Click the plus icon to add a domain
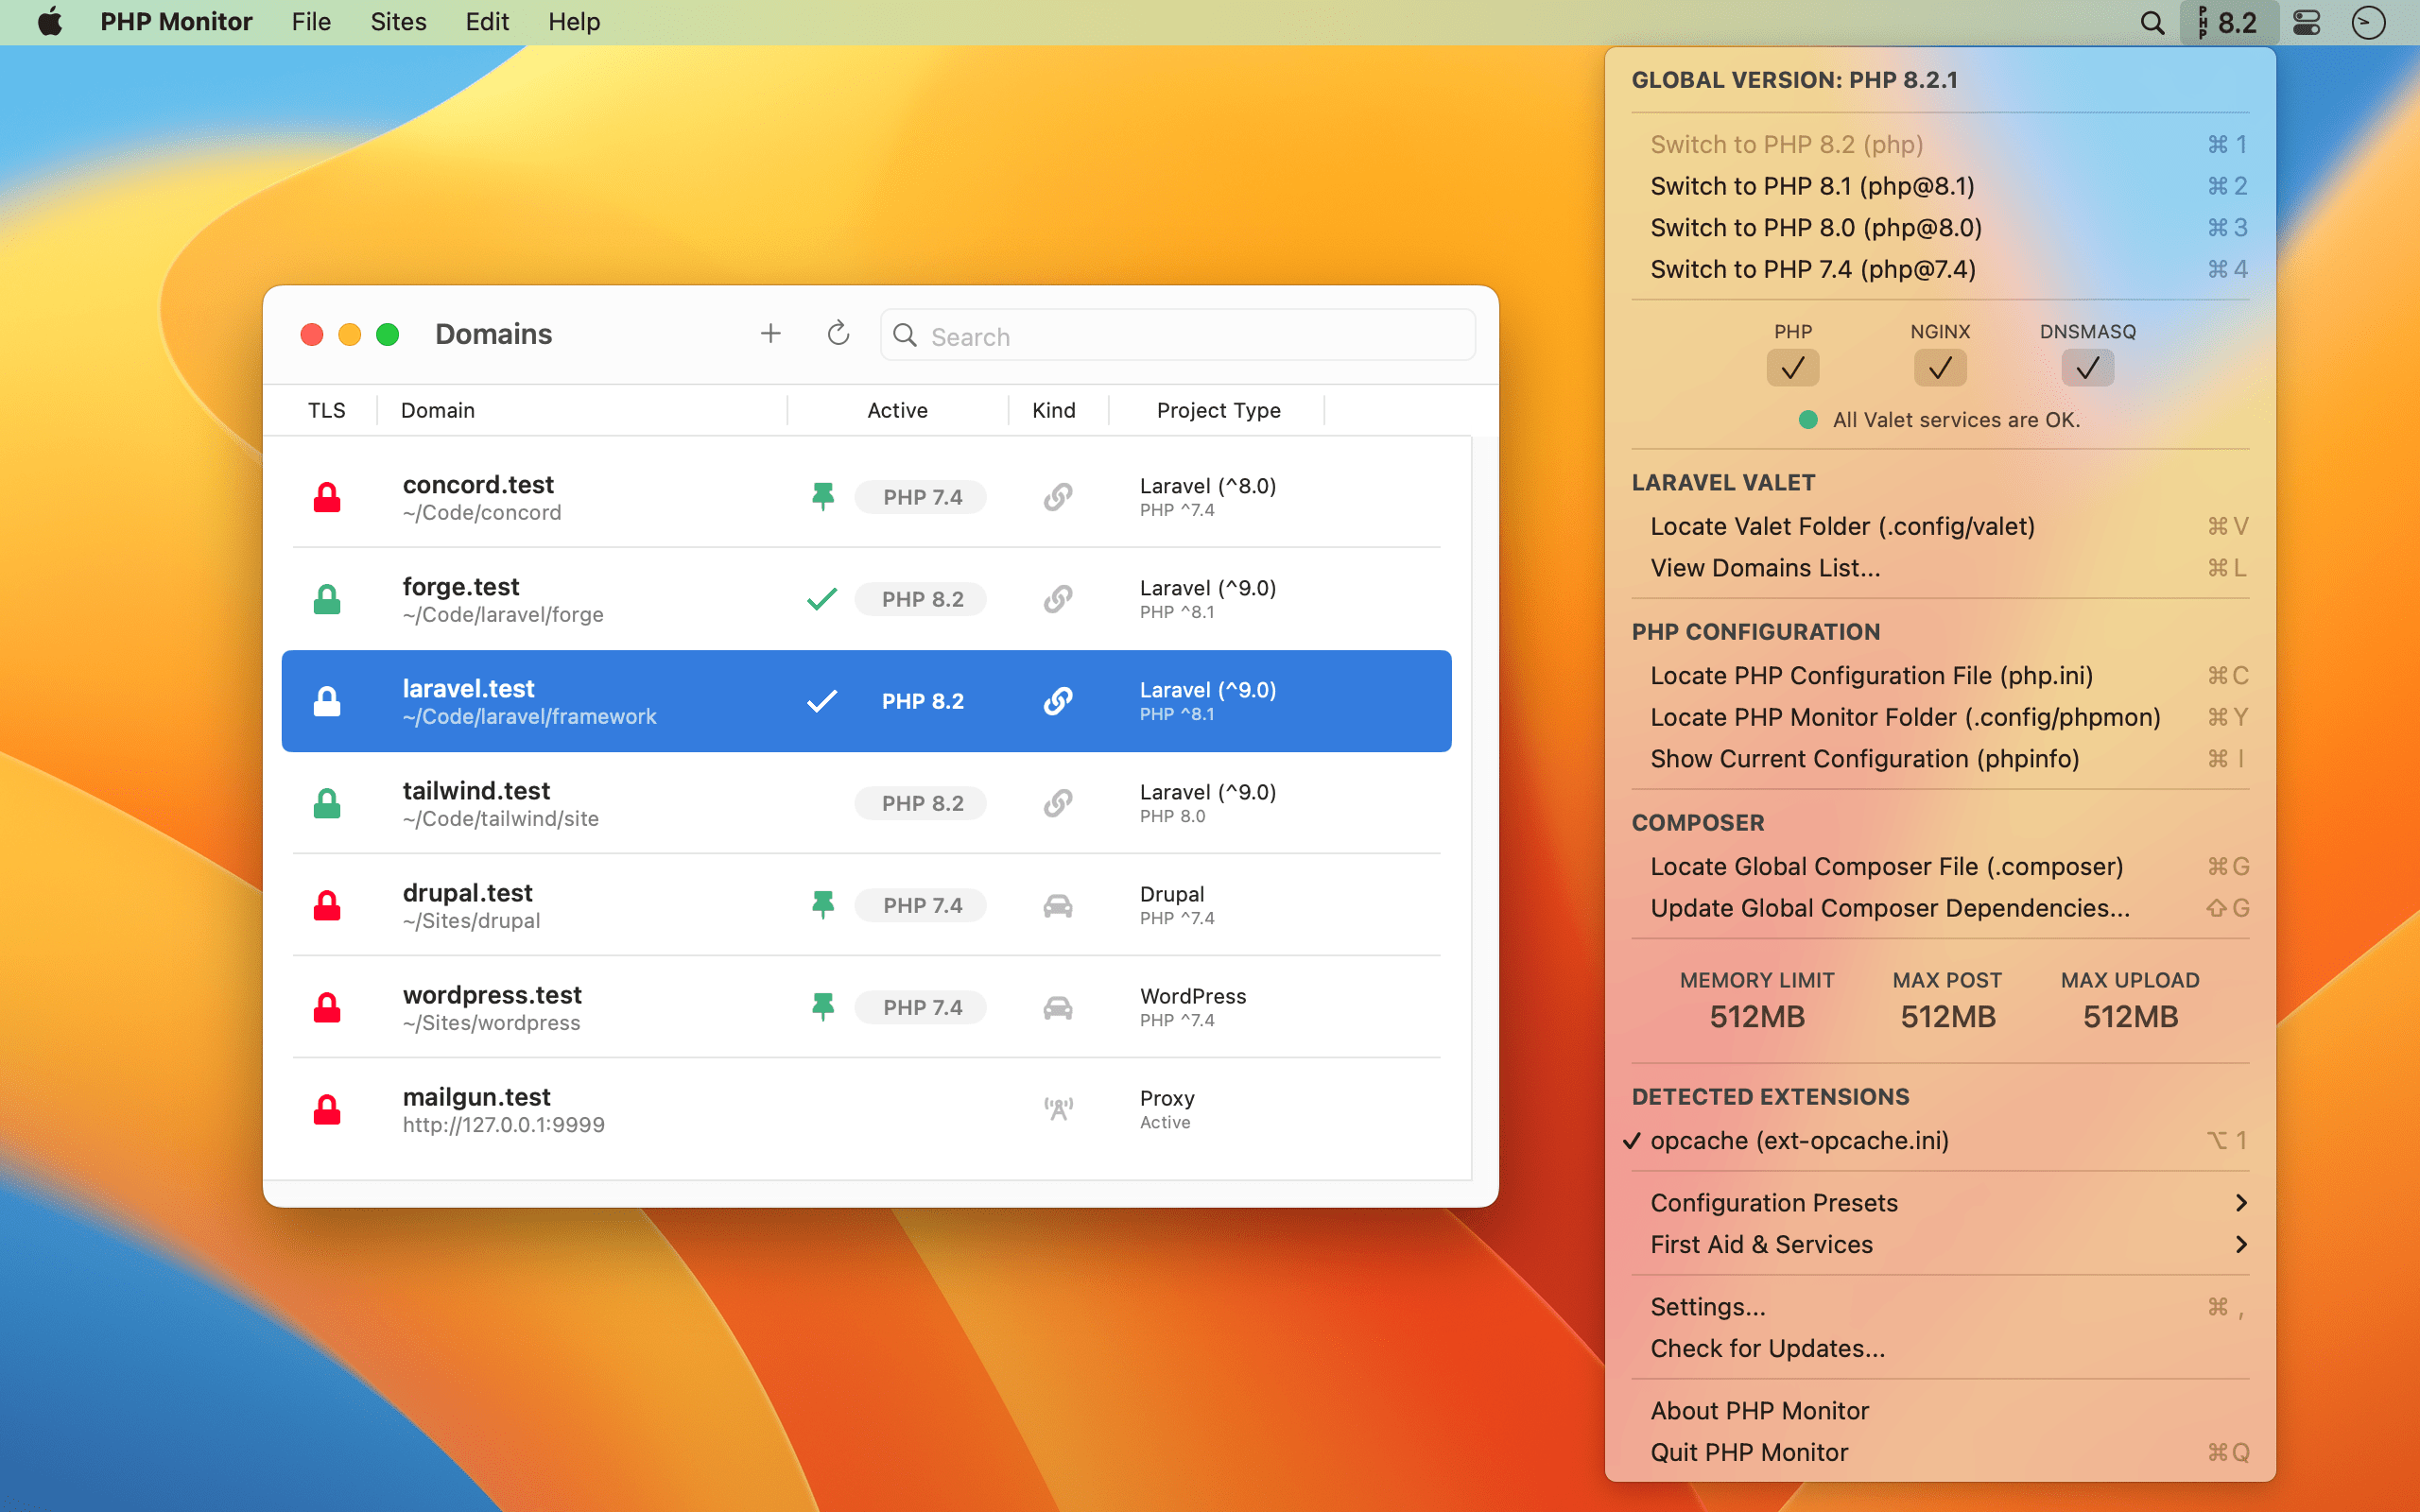 point(770,334)
